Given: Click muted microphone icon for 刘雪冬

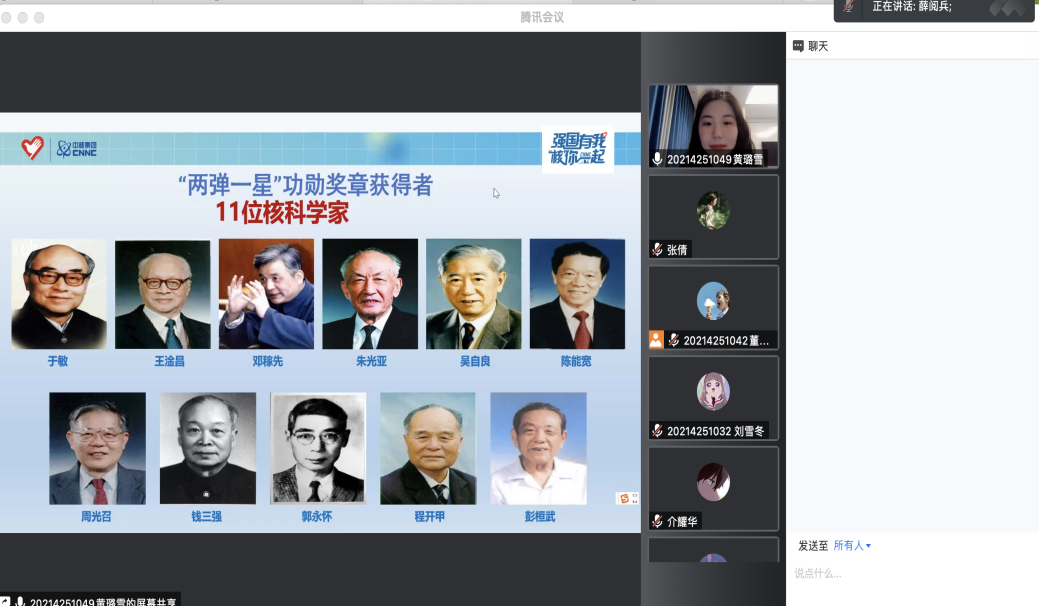Looking at the screenshot, I should coord(658,431).
